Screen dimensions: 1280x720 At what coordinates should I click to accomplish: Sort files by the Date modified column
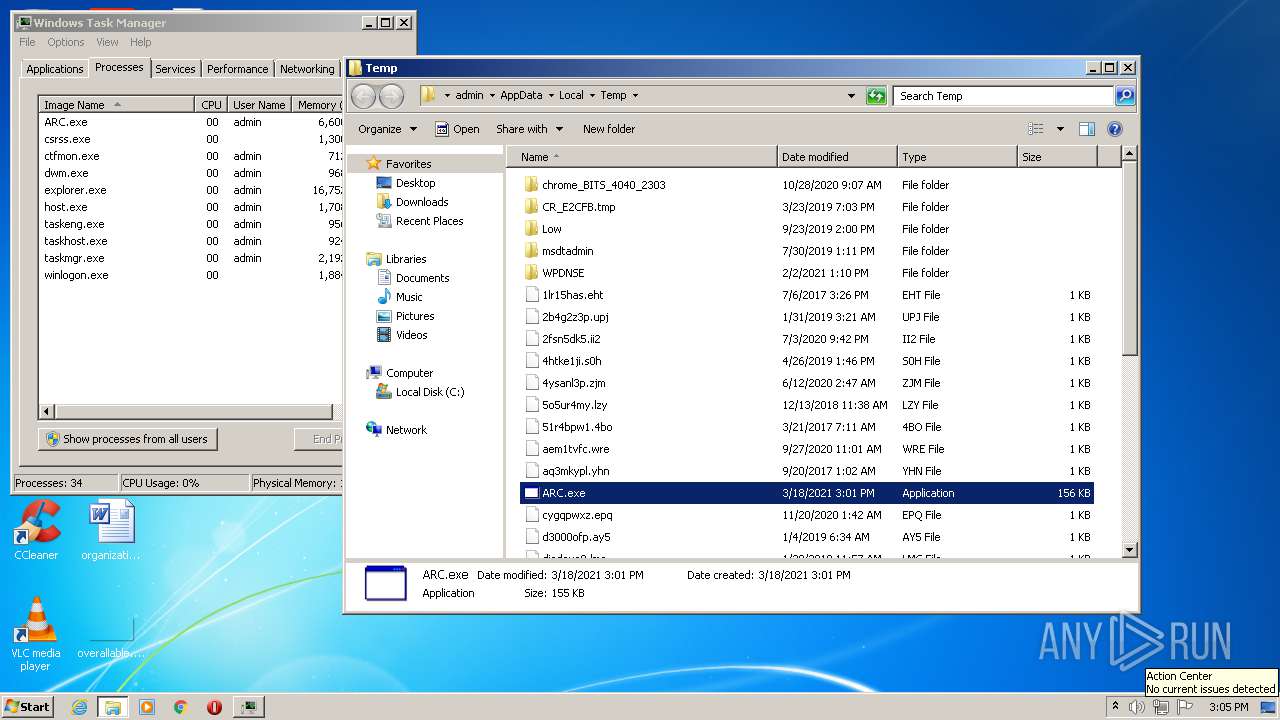tap(837, 157)
